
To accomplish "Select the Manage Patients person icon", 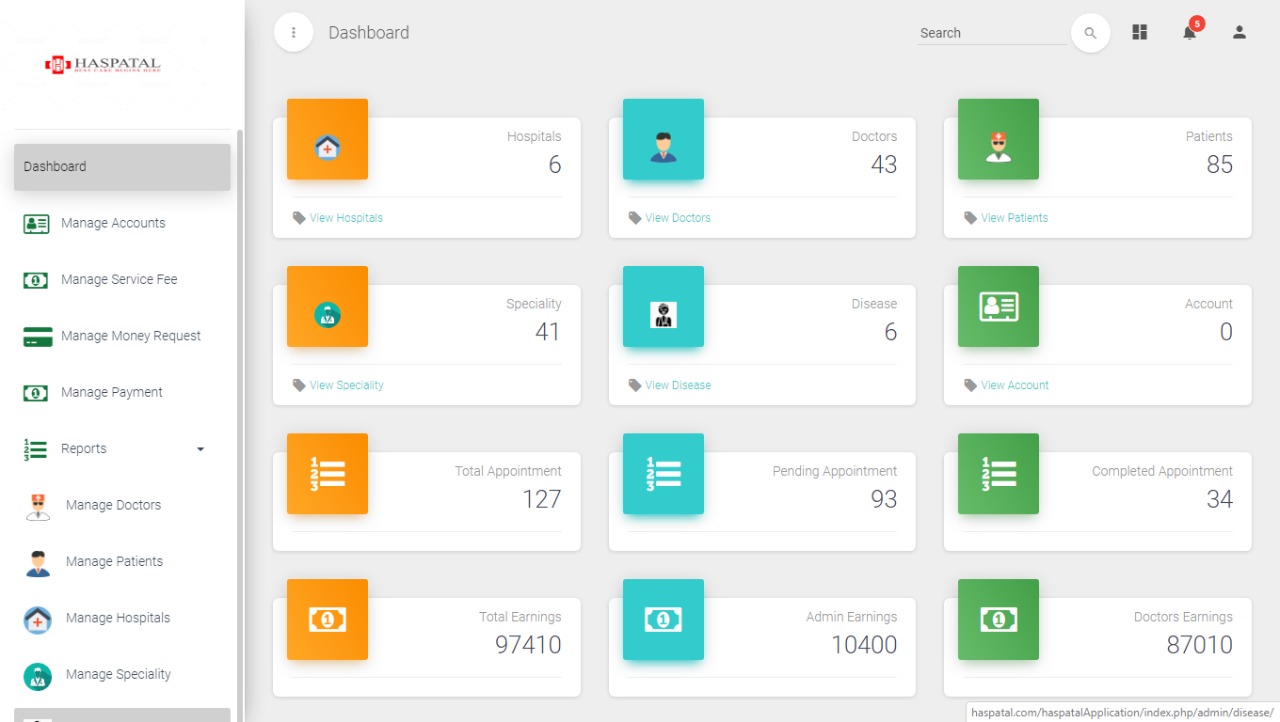I will click(x=36, y=561).
